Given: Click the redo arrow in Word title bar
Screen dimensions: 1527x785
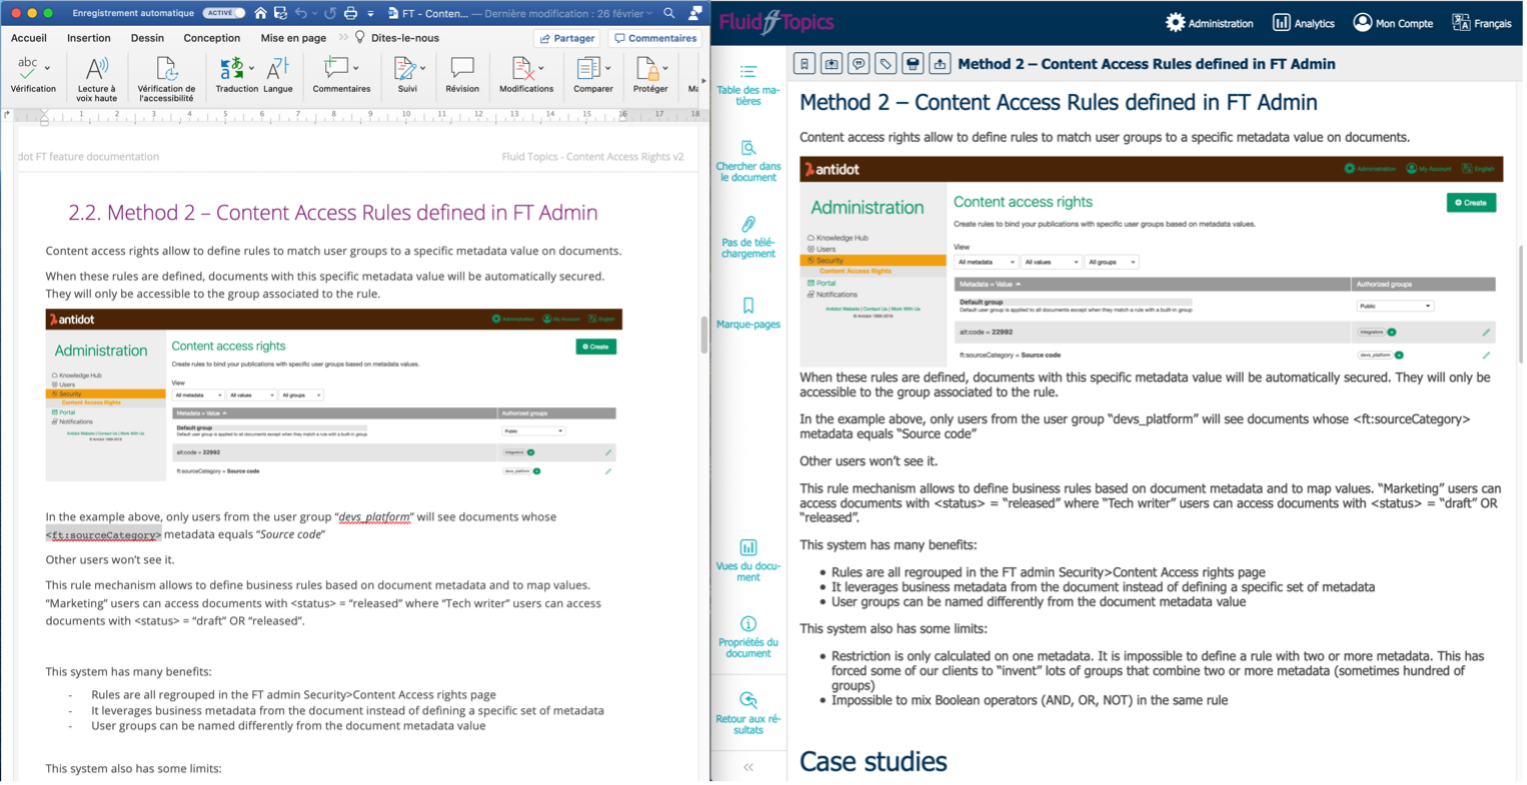Looking at the screenshot, I should coord(330,13).
